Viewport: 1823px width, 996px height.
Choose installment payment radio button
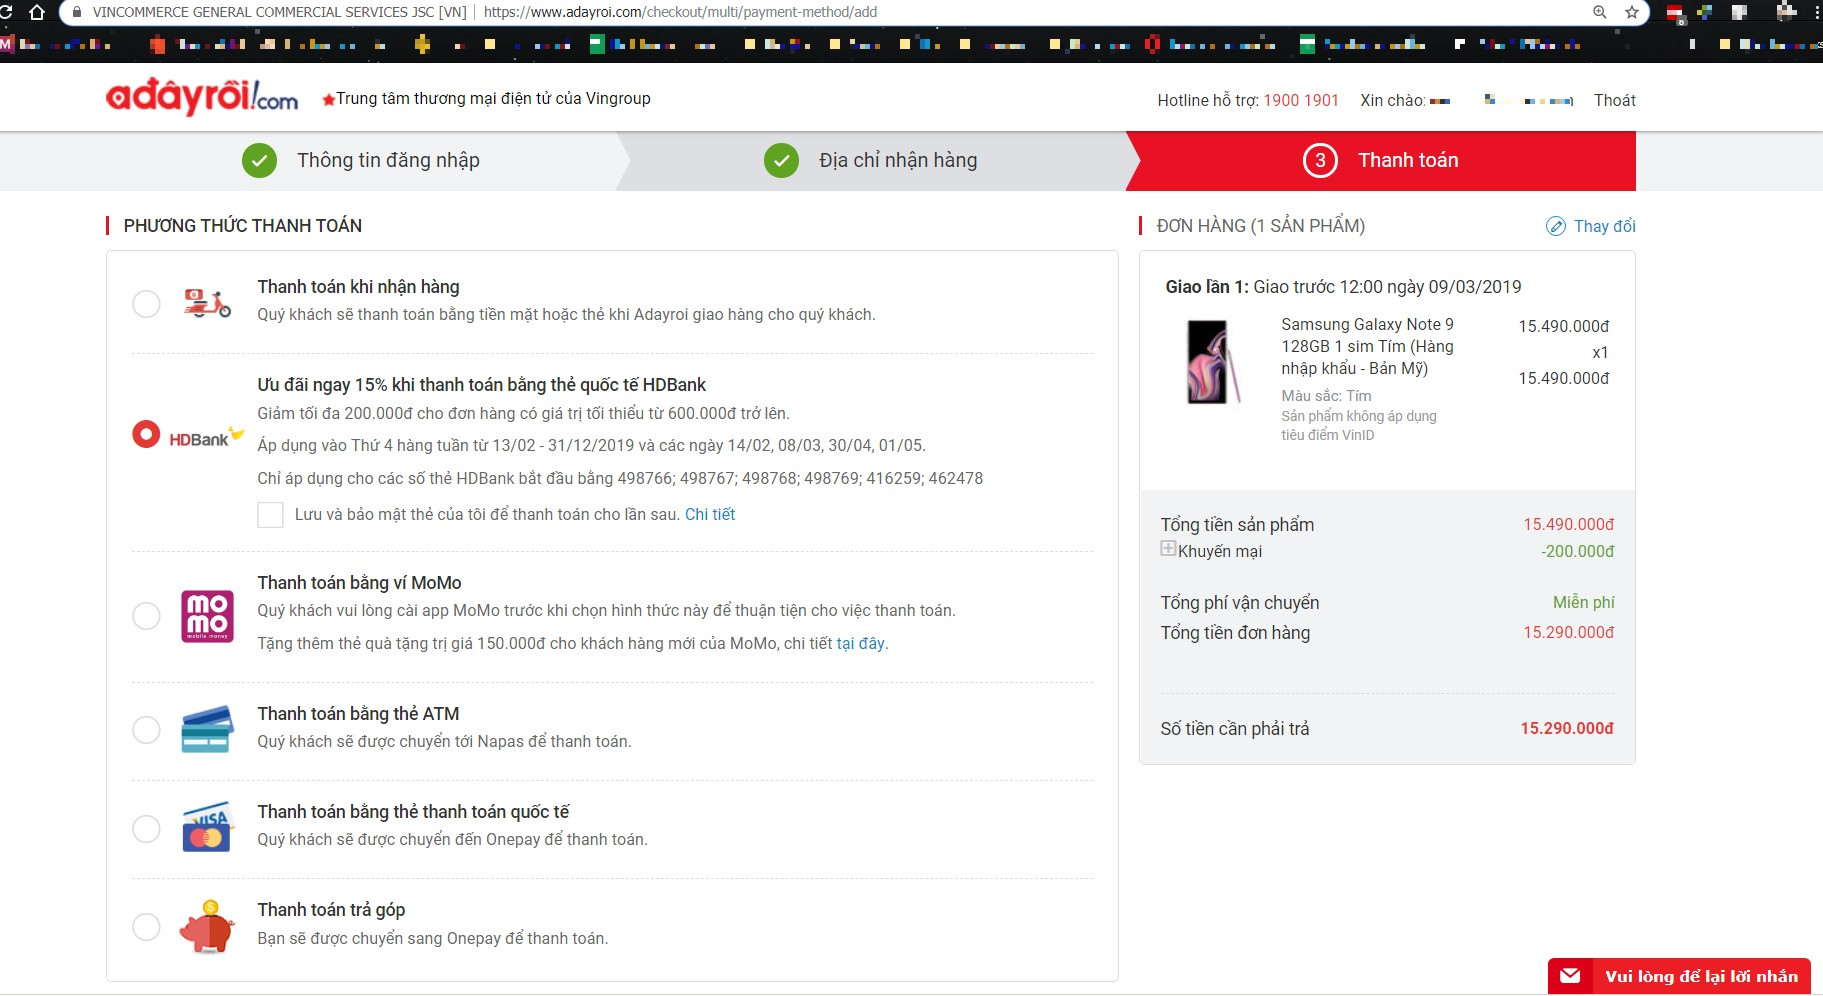pos(146,927)
